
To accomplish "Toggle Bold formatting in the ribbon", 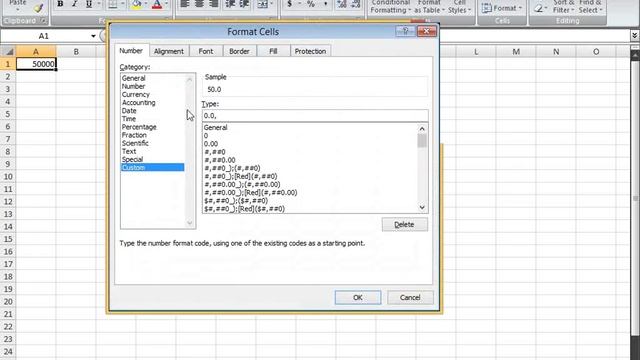I will click(x=60, y=4).
